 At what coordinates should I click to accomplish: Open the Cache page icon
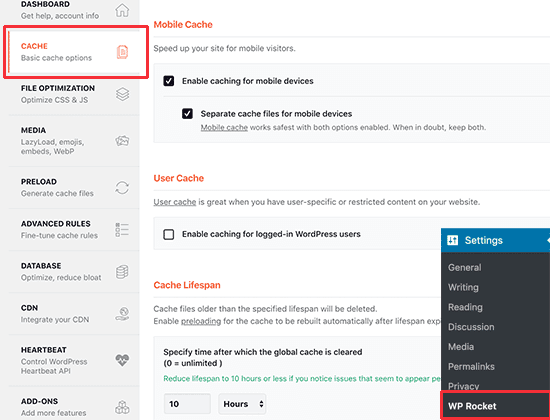pos(122,52)
